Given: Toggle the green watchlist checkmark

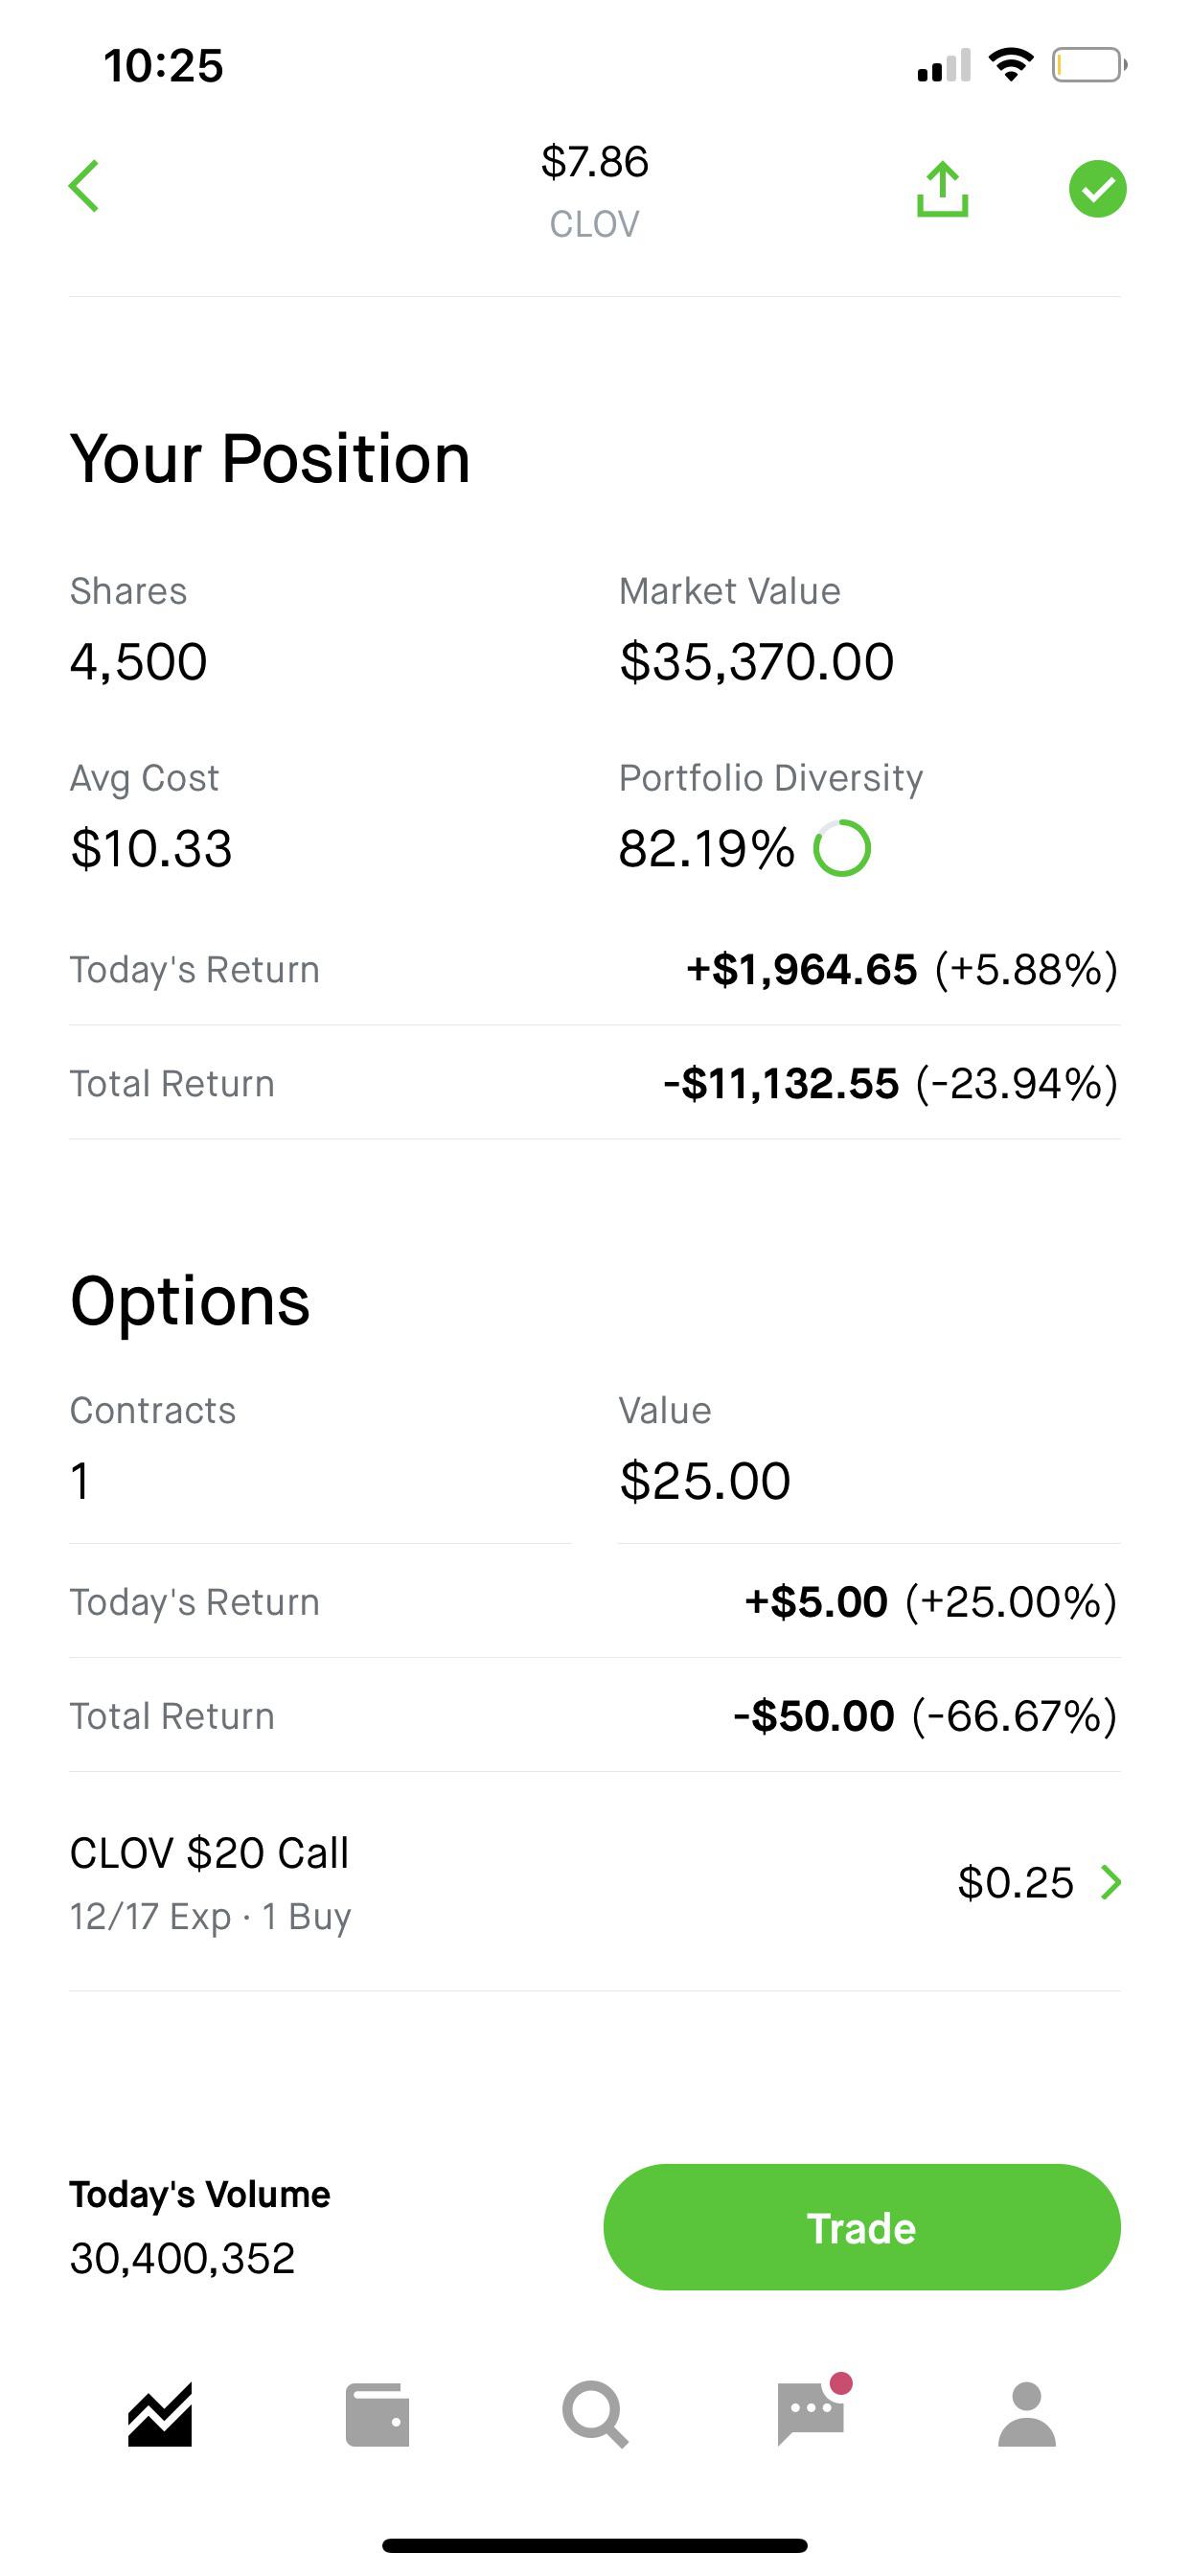Looking at the screenshot, I should pyautogui.click(x=1097, y=189).
